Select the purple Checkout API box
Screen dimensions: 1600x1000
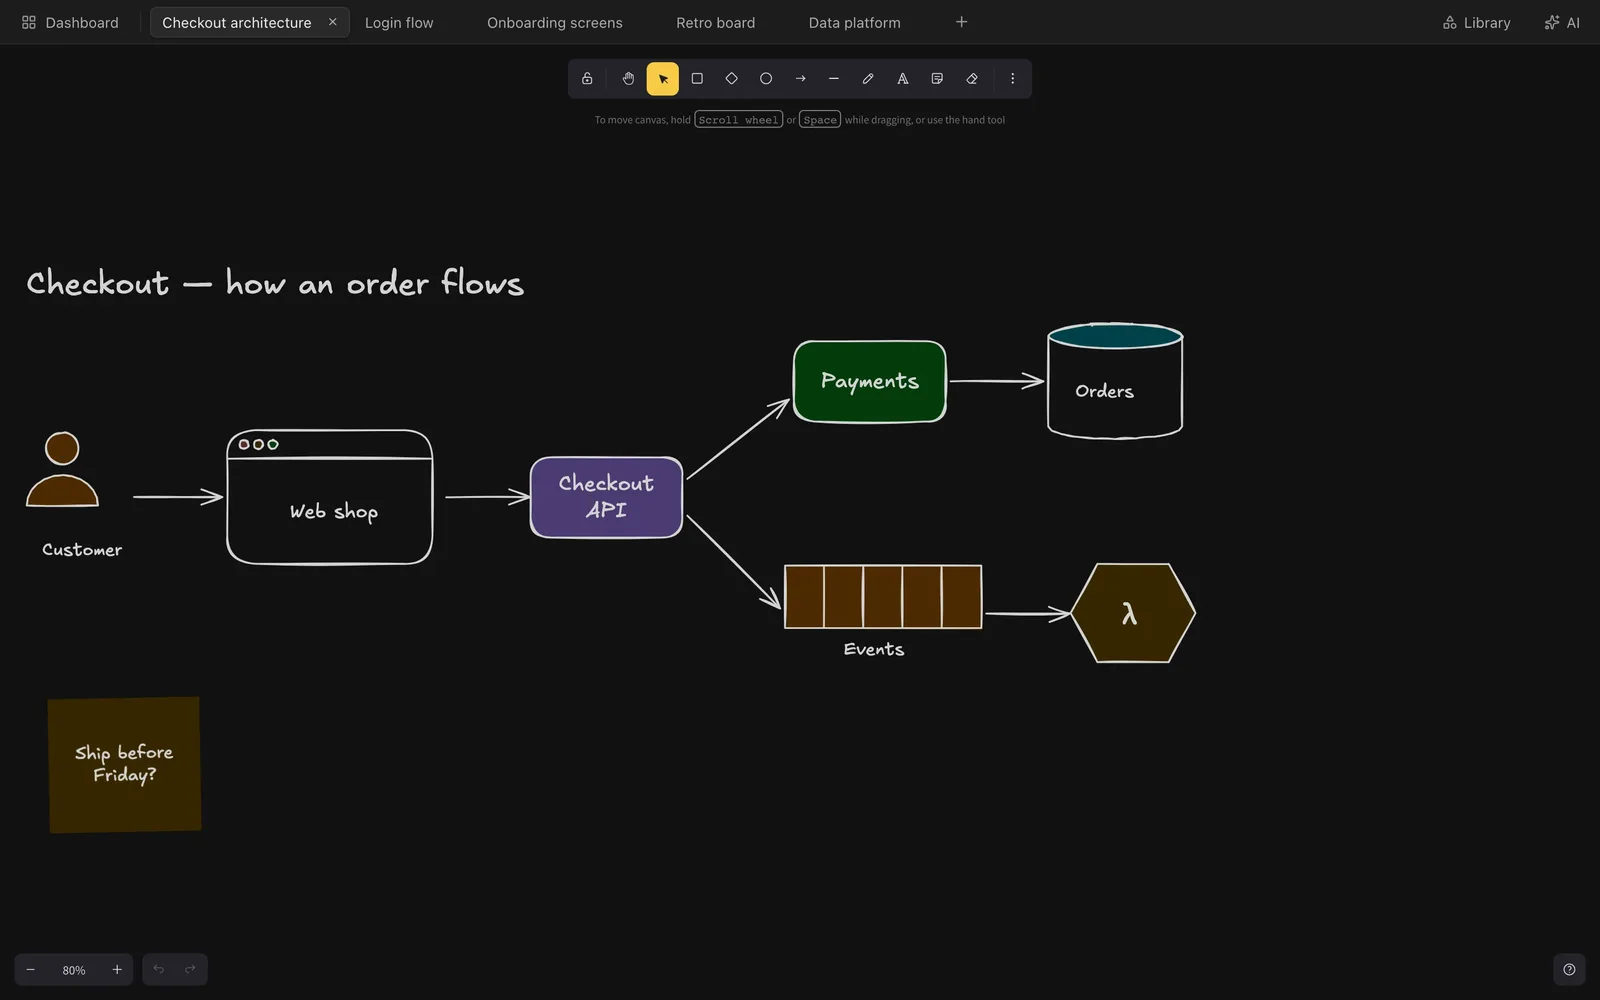(x=607, y=497)
